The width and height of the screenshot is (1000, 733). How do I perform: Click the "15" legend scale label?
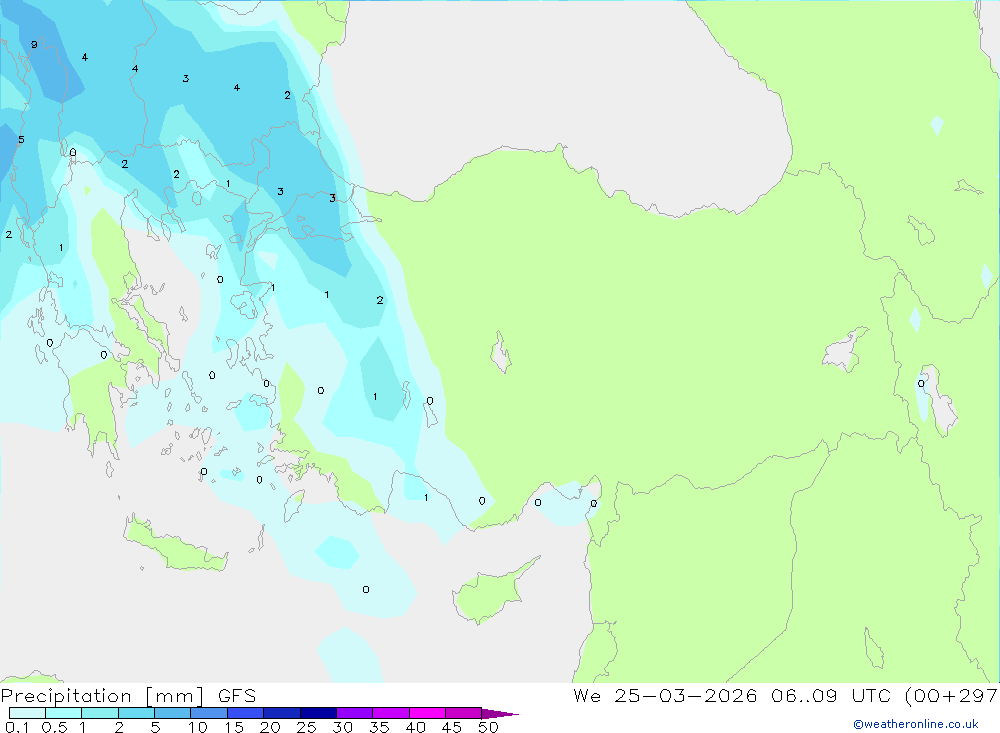[234, 727]
